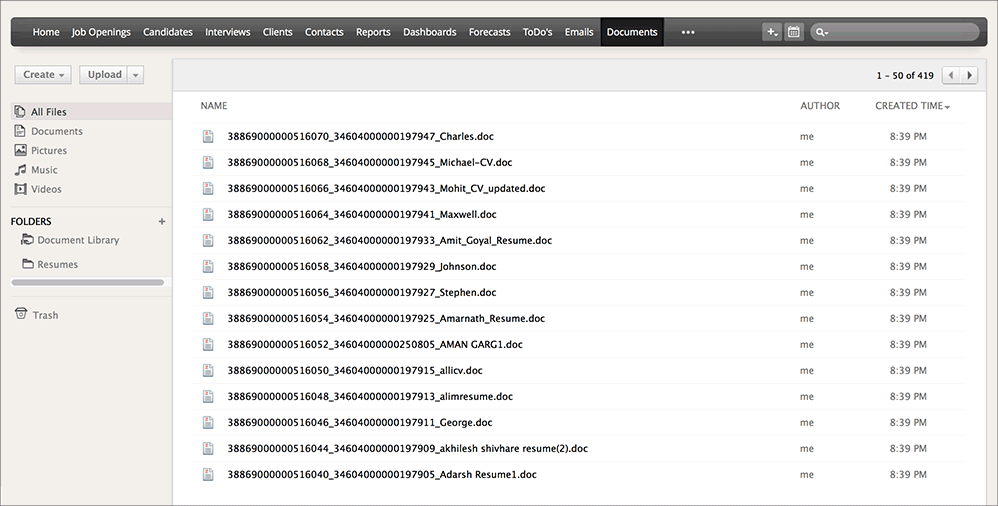The image size is (998, 506).
Task: Go to next page of files
Action: [970, 75]
